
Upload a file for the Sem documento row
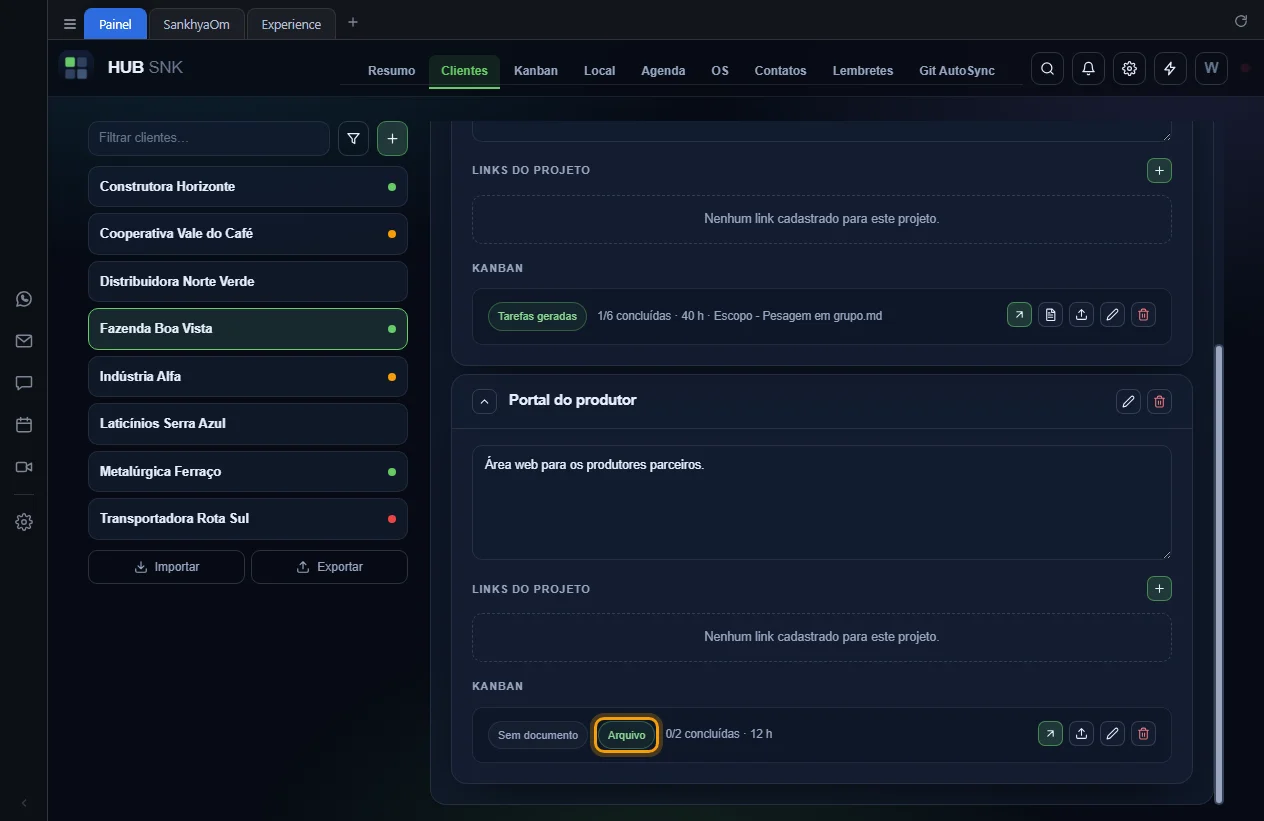[x=1081, y=734]
